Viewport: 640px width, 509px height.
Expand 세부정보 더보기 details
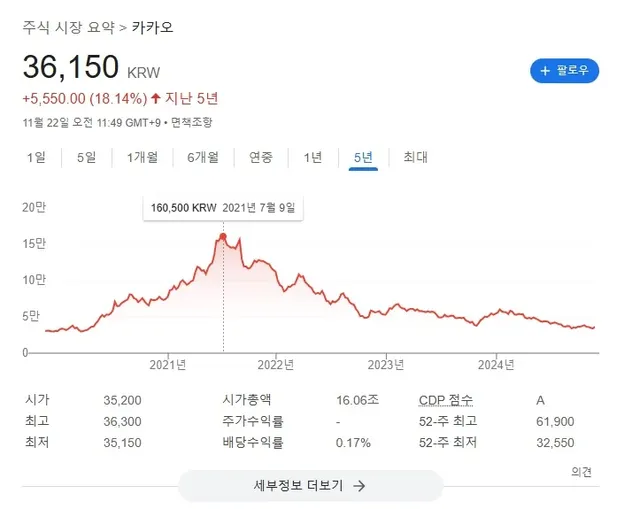coord(310,486)
